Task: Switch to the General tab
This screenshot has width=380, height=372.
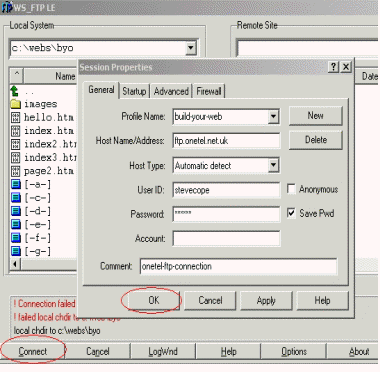Action: pyautogui.click(x=101, y=90)
